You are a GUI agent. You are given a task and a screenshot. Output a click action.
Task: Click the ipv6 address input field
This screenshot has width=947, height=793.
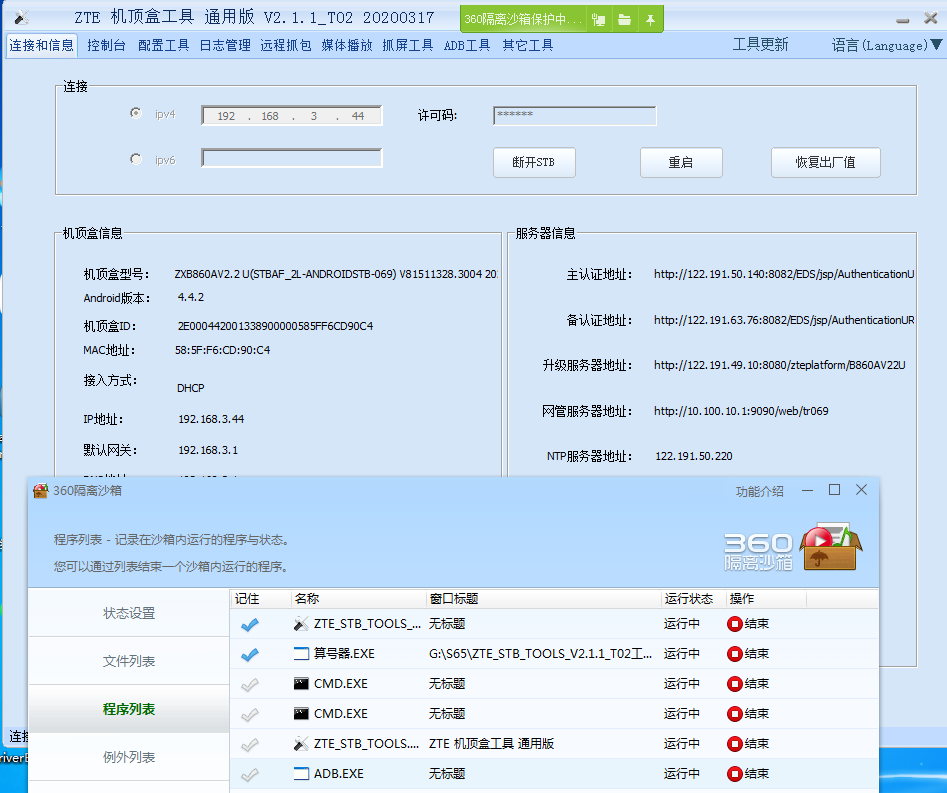(x=292, y=158)
